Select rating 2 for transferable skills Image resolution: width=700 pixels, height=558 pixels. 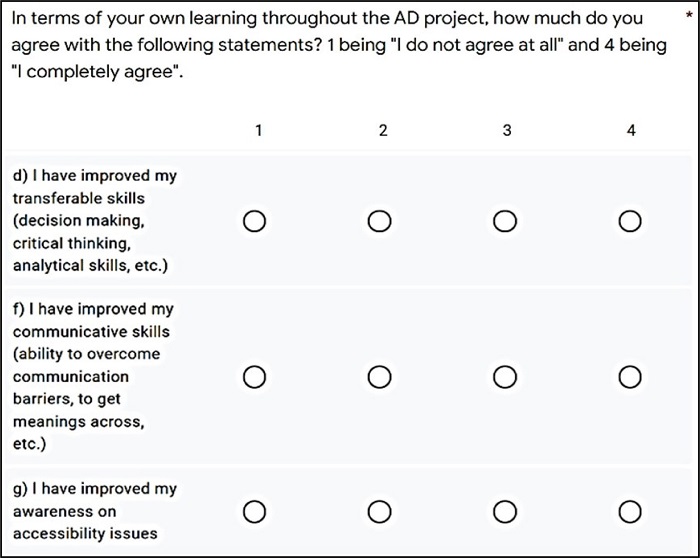pos(379,221)
